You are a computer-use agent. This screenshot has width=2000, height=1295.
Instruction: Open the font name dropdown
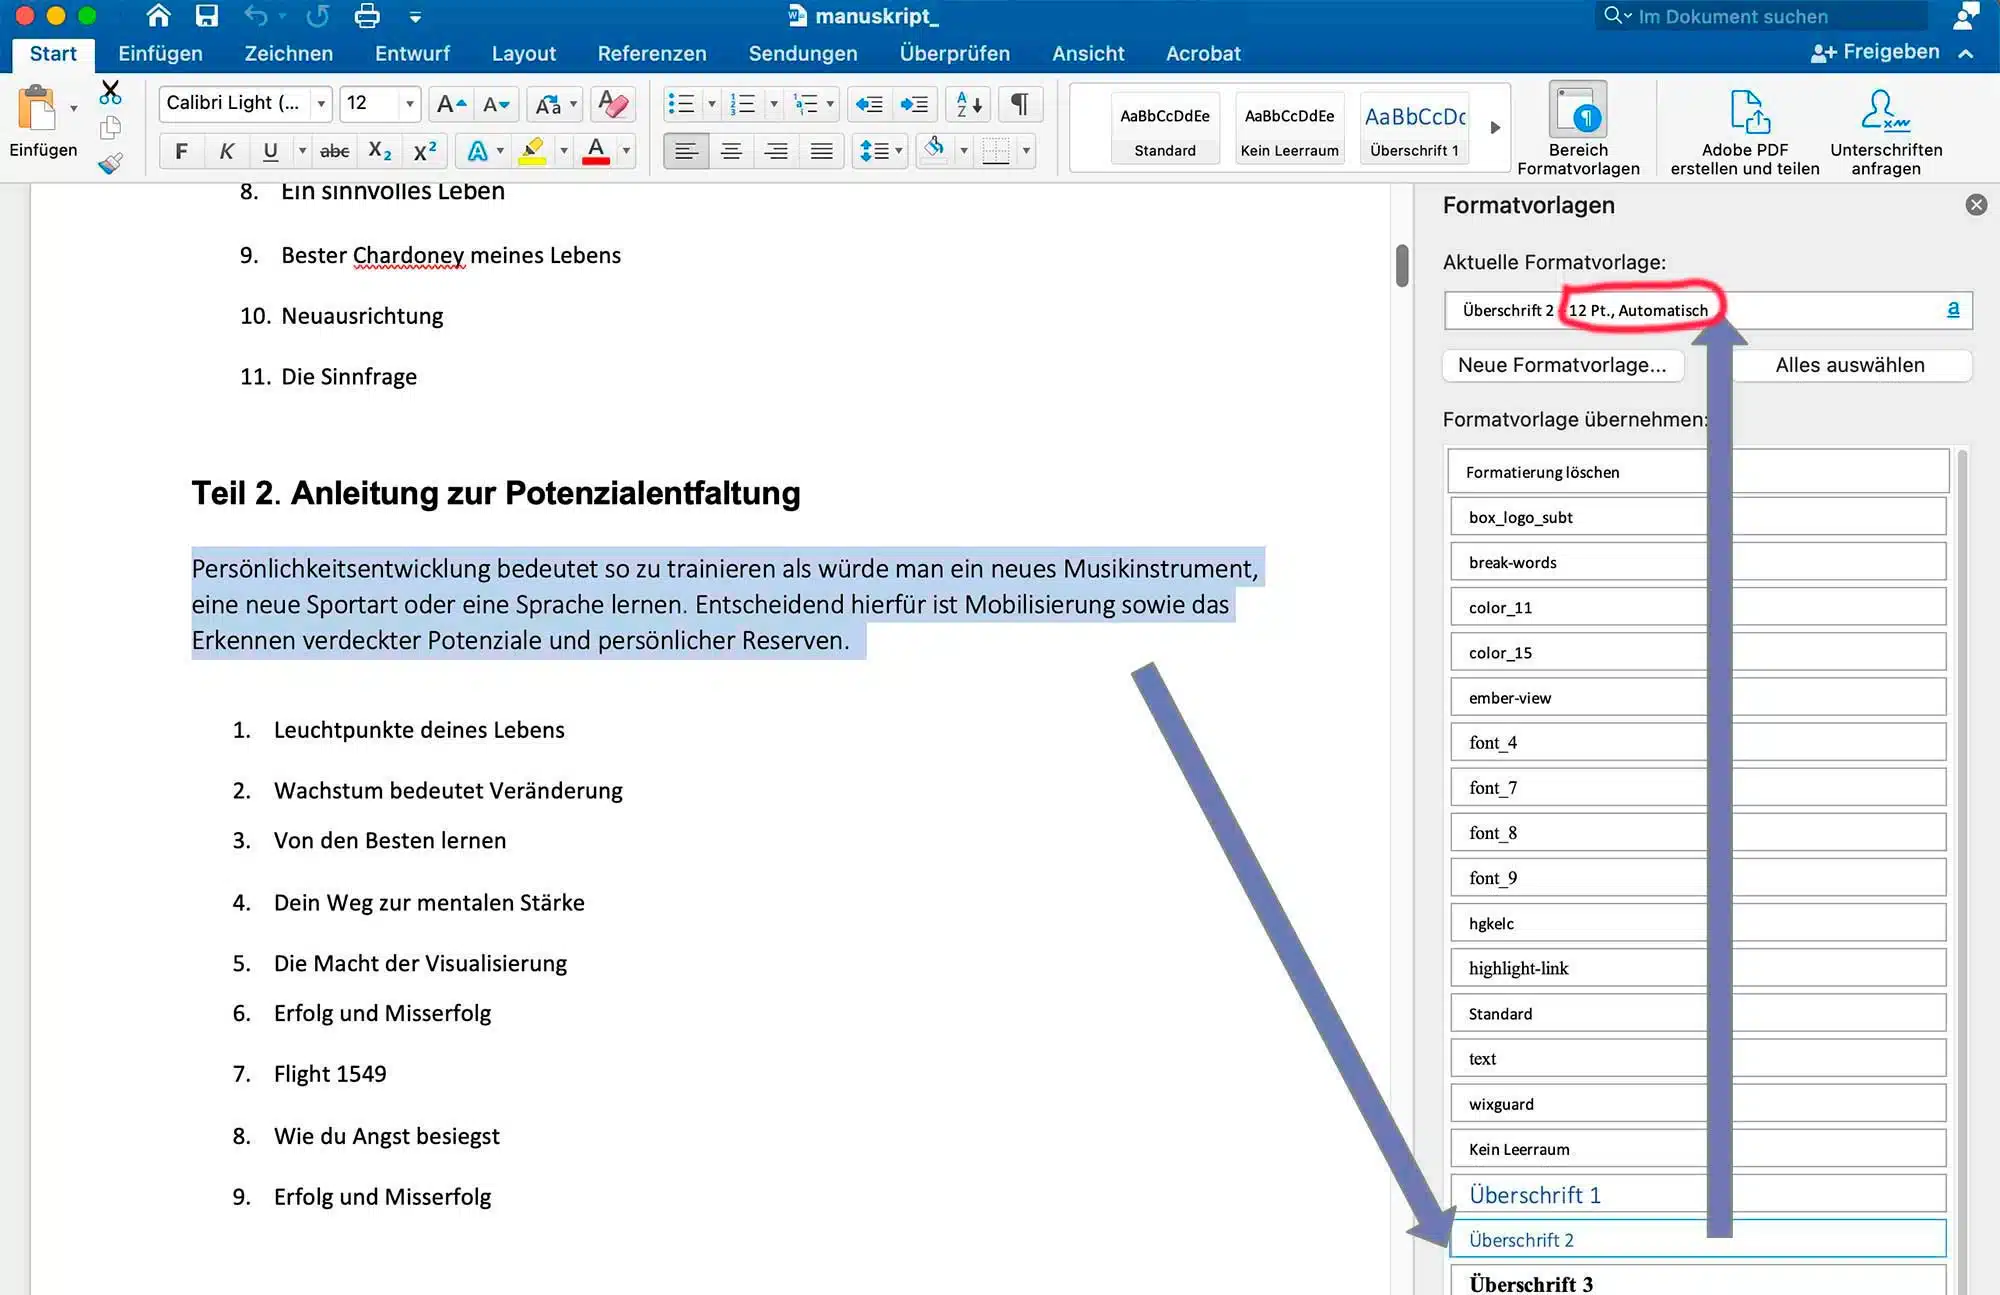pos(321,103)
